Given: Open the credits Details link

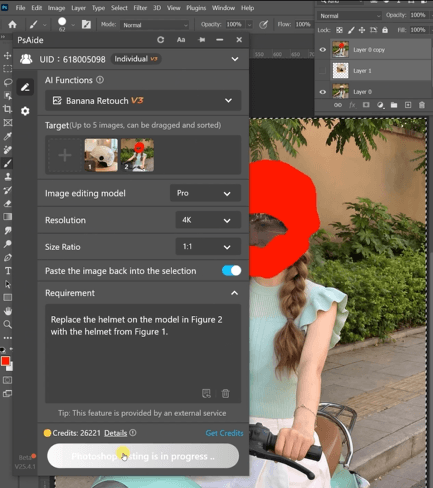Looking at the screenshot, I should pos(115,433).
